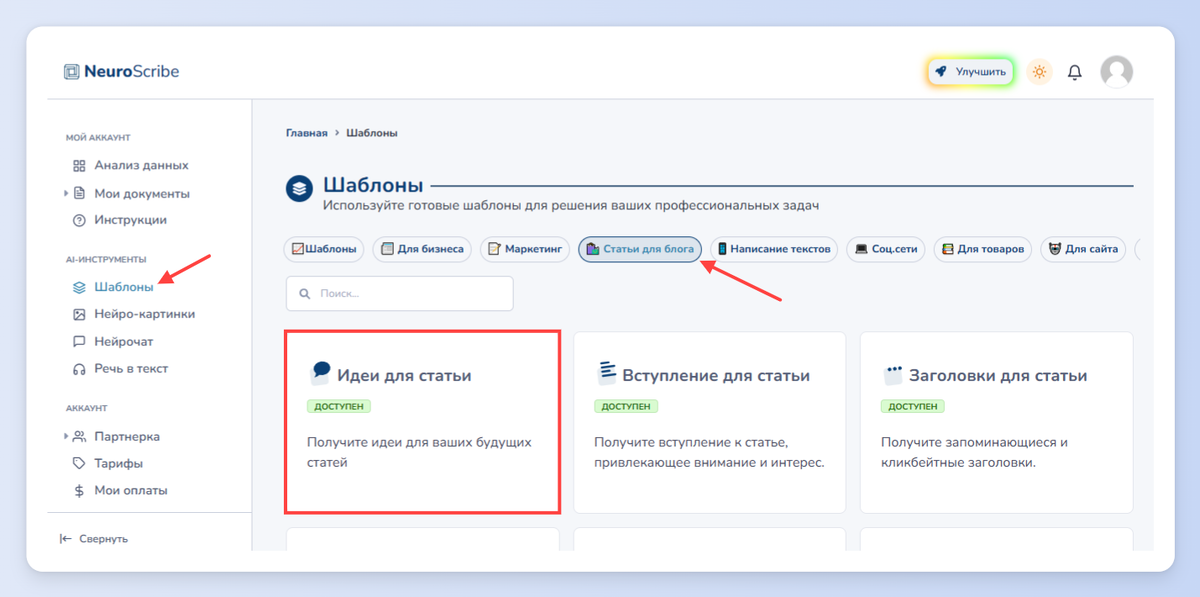Image resolution: width=1200 pixels, height=597 pixels.
Task: Expand the Партнерка tree arrow
Action: (x=66, y=436)
